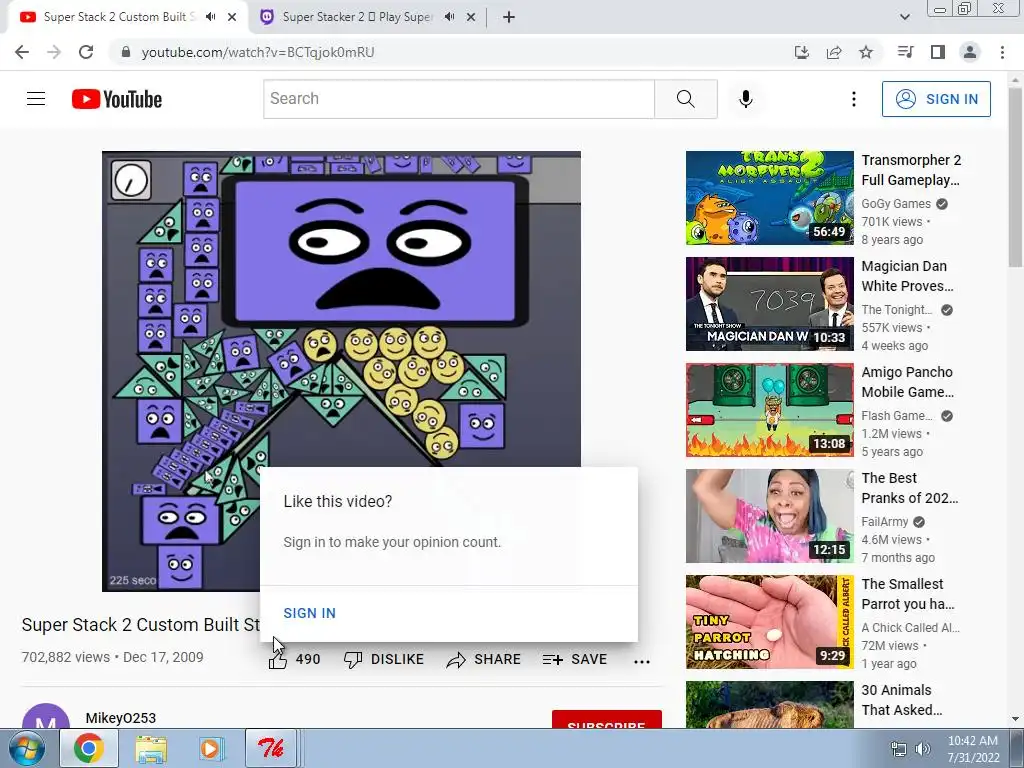Image resolution: width=1024 pixels, height=768 pixels.
Task: Mute audio on Super Stack 2 YouTube tab
Action: (x=210, y=17)
